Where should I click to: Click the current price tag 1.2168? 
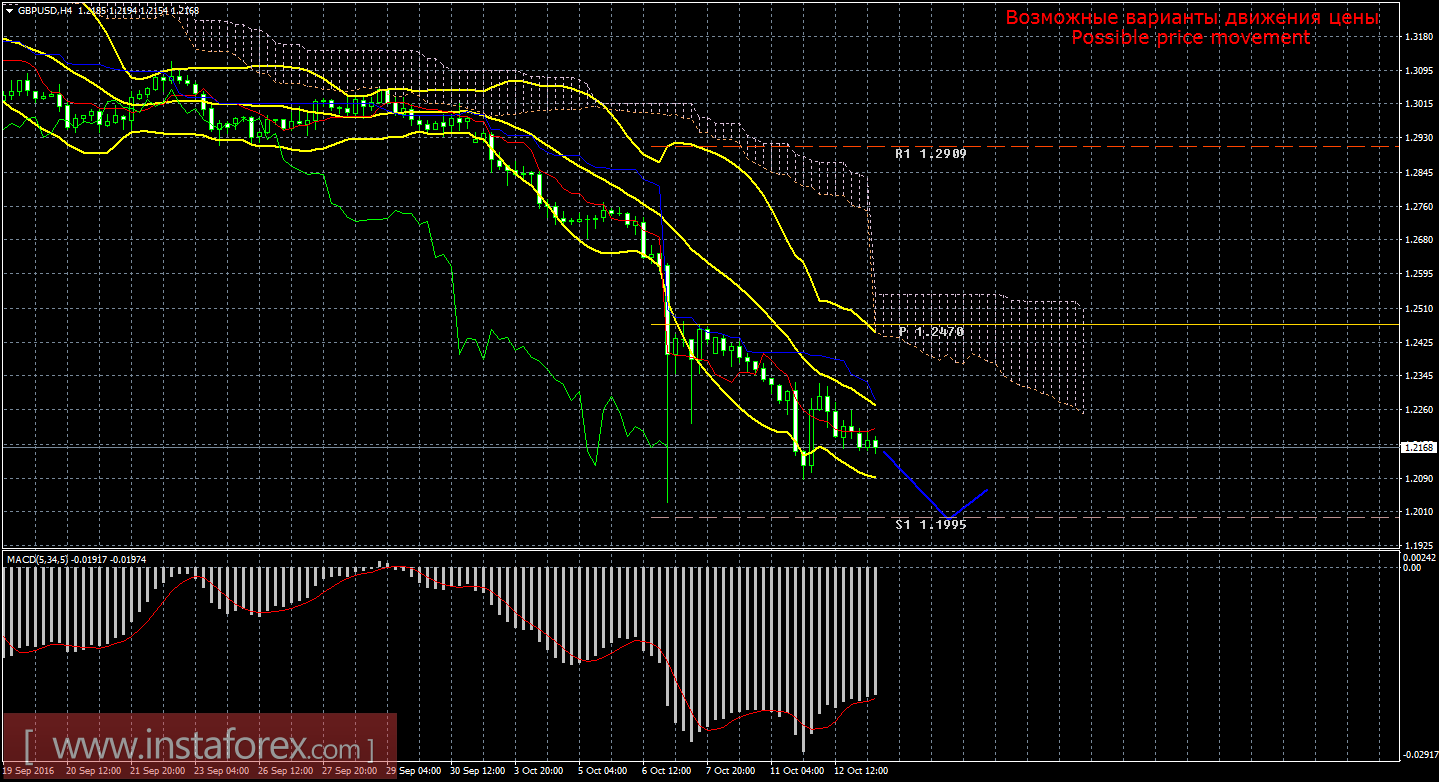tap(1419, 447)
